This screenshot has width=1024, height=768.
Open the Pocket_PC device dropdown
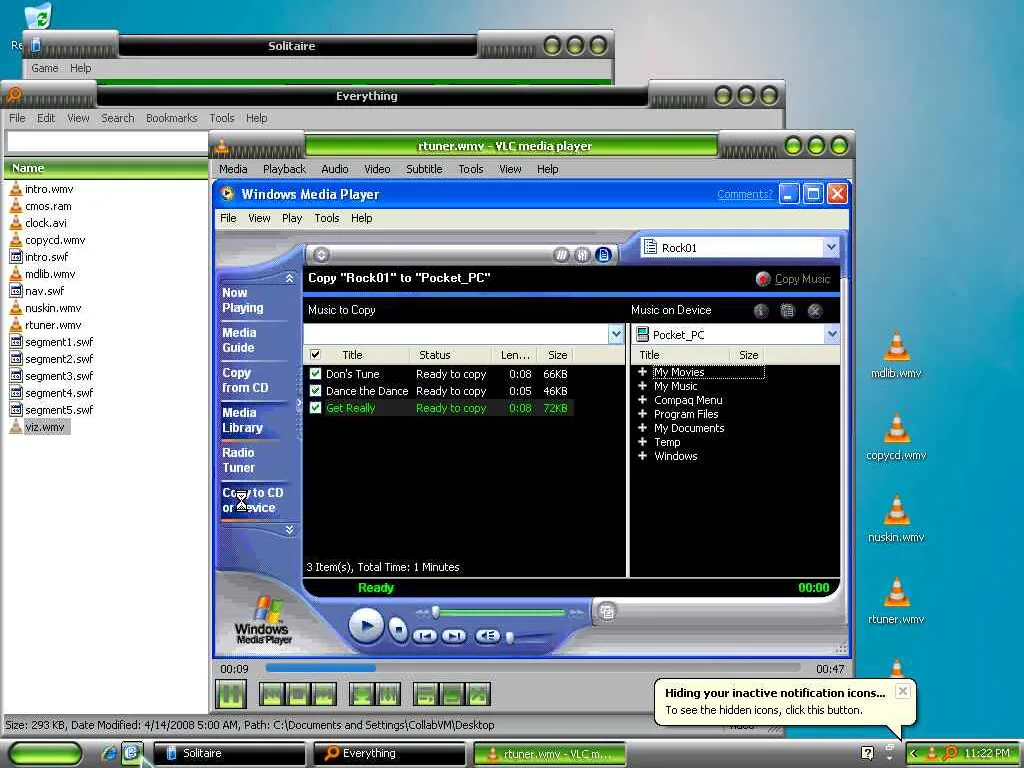pyautogui.click(x=831, y=334)
